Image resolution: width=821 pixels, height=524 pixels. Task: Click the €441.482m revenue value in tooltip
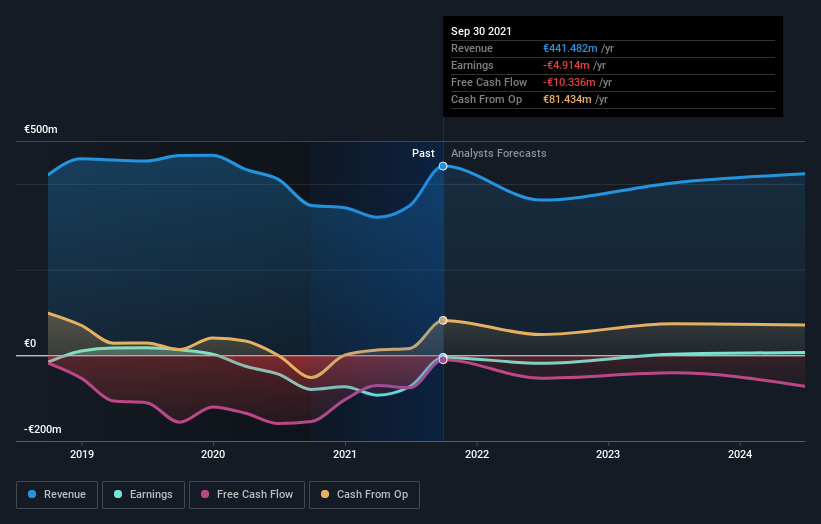[x=570, y=48]
